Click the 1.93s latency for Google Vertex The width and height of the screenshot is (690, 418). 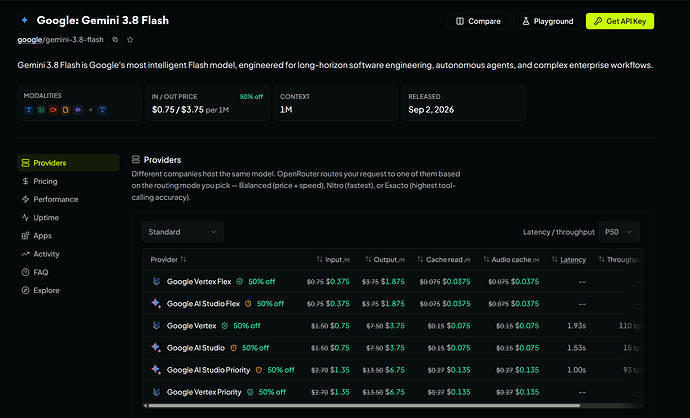tap(576, 326)
